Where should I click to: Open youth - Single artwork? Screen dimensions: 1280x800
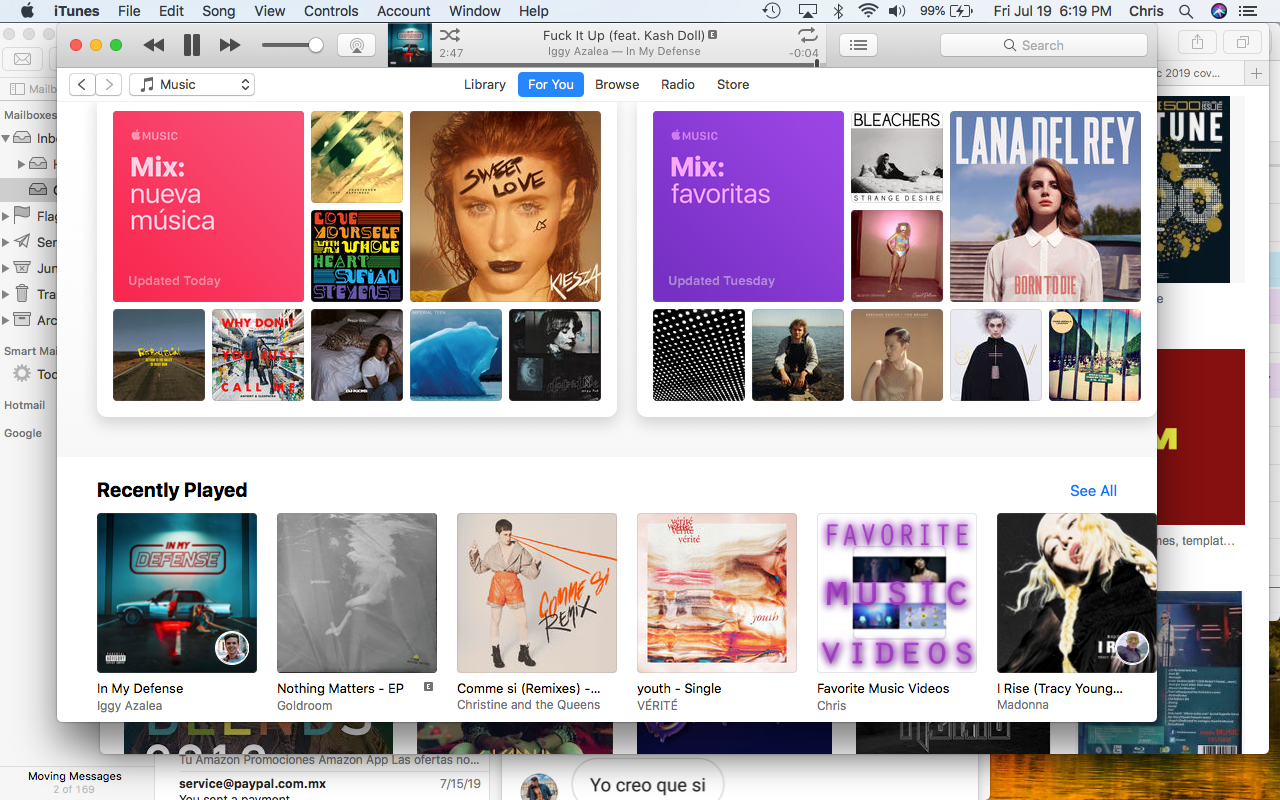pyautogui.click(x=717, y=593)
